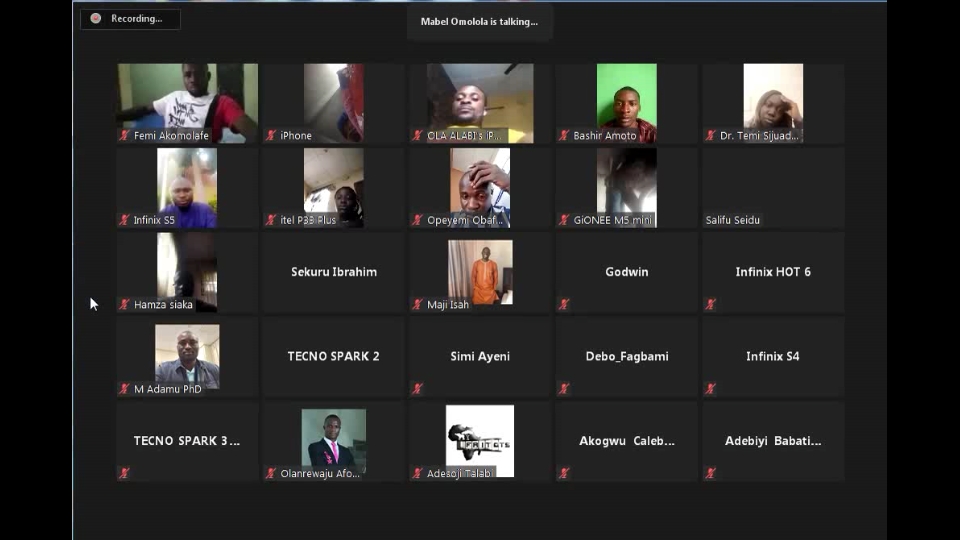960x540 pixels.
Task: Click muted microphone icon on Godwin's tile
Action: click(564, 304)
